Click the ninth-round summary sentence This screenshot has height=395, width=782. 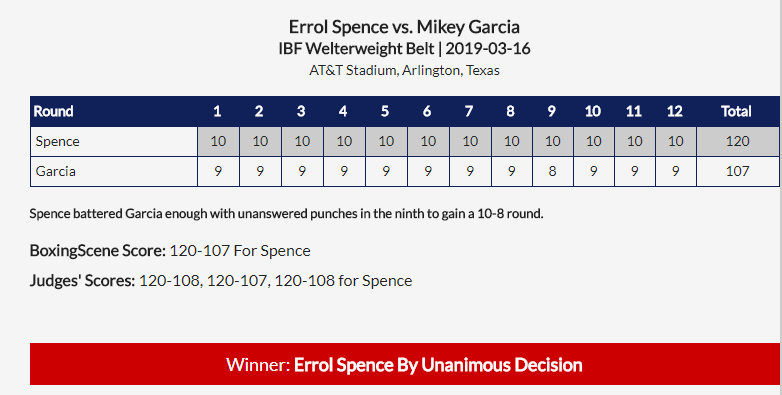pos(286,214)
